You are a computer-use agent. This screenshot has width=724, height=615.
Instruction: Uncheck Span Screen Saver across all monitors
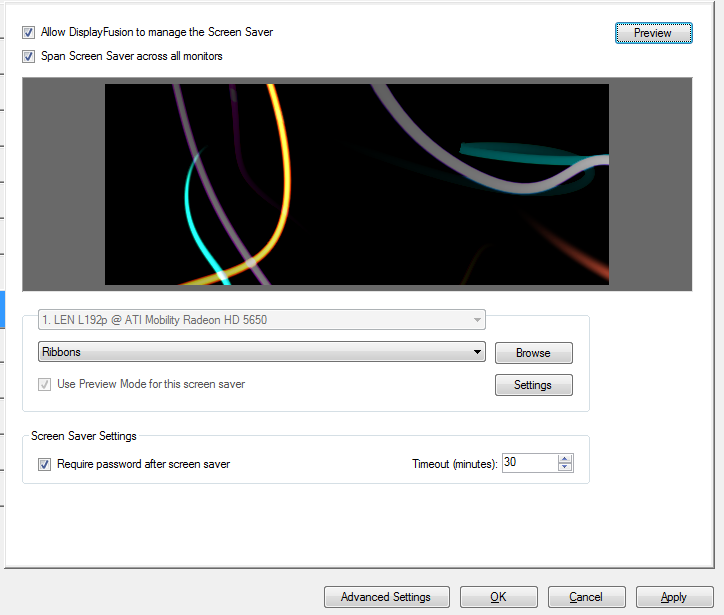tap(28, 57)
